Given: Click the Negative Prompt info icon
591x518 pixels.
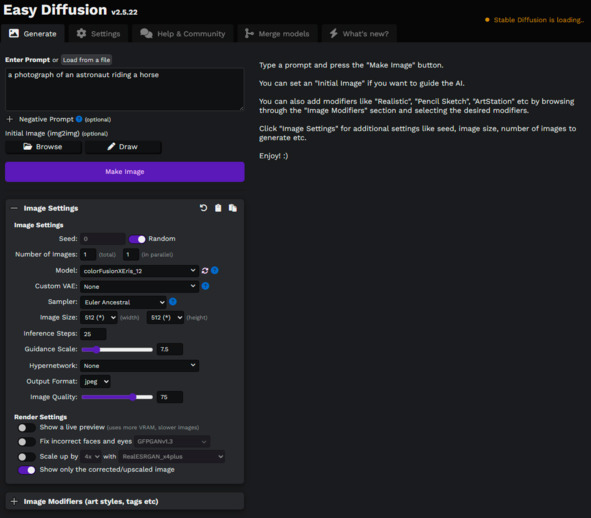Looking at the screenshot, I should click(x=79, y=119).
